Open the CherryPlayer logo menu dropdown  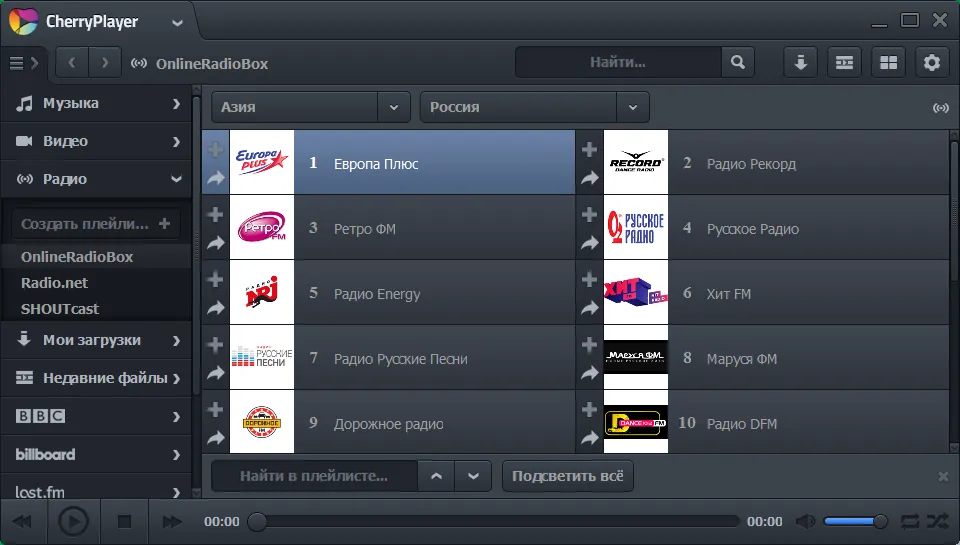coord(177,23)
